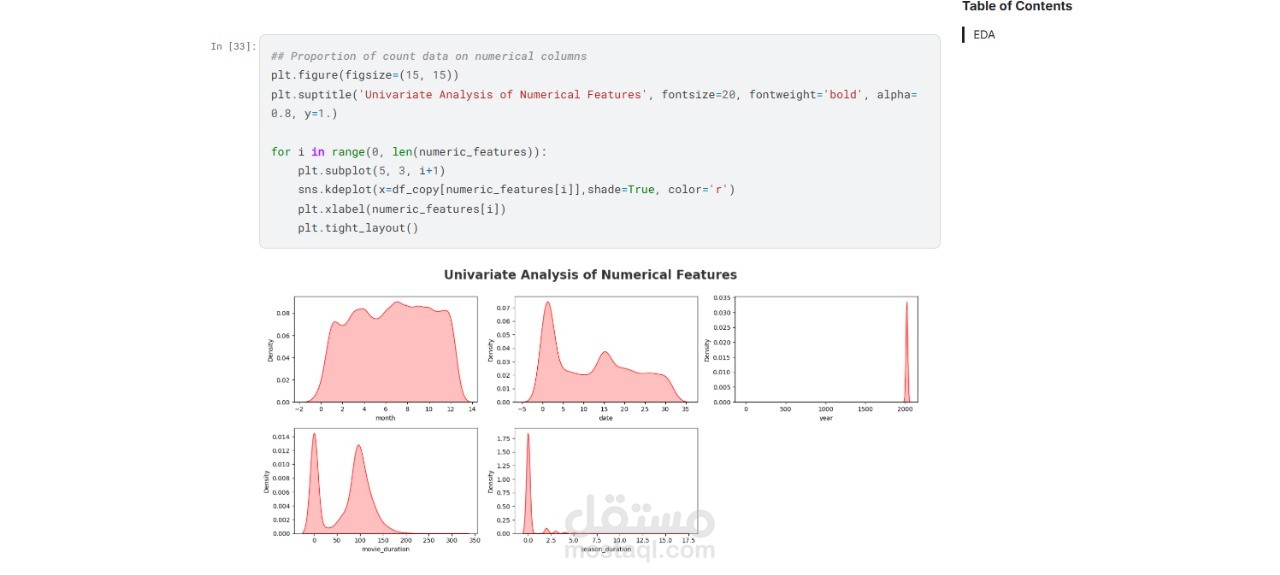Click the plt.xlabel code line

click(401, 209)
